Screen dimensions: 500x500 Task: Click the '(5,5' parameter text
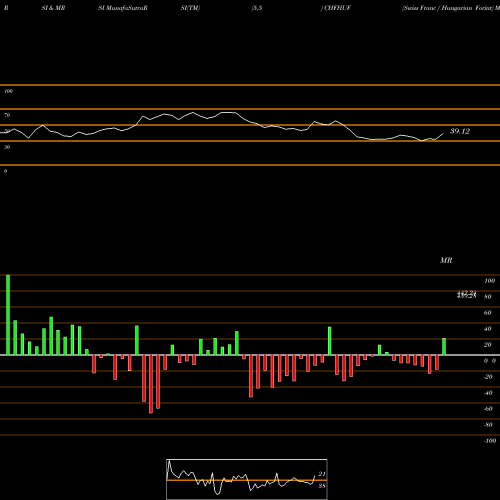point(257,8)
